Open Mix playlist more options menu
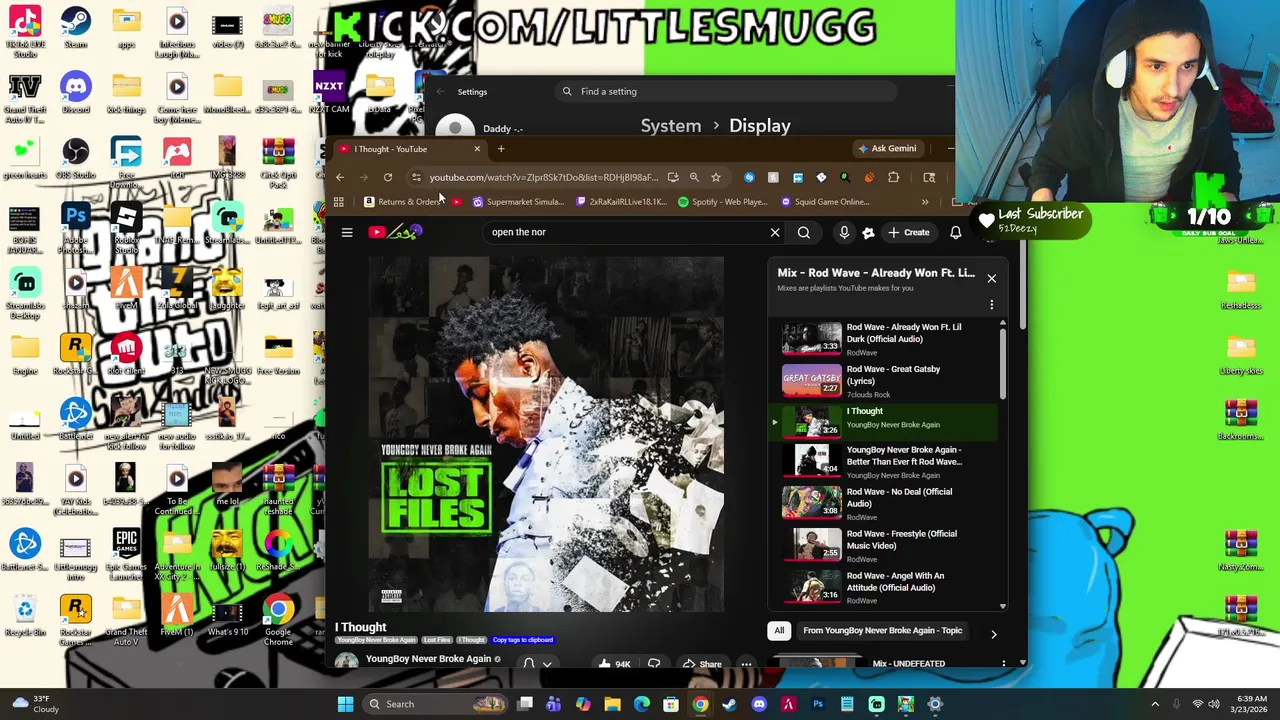Image resolution: width=1280 pixels, height=720 pixels. [991, 304]
